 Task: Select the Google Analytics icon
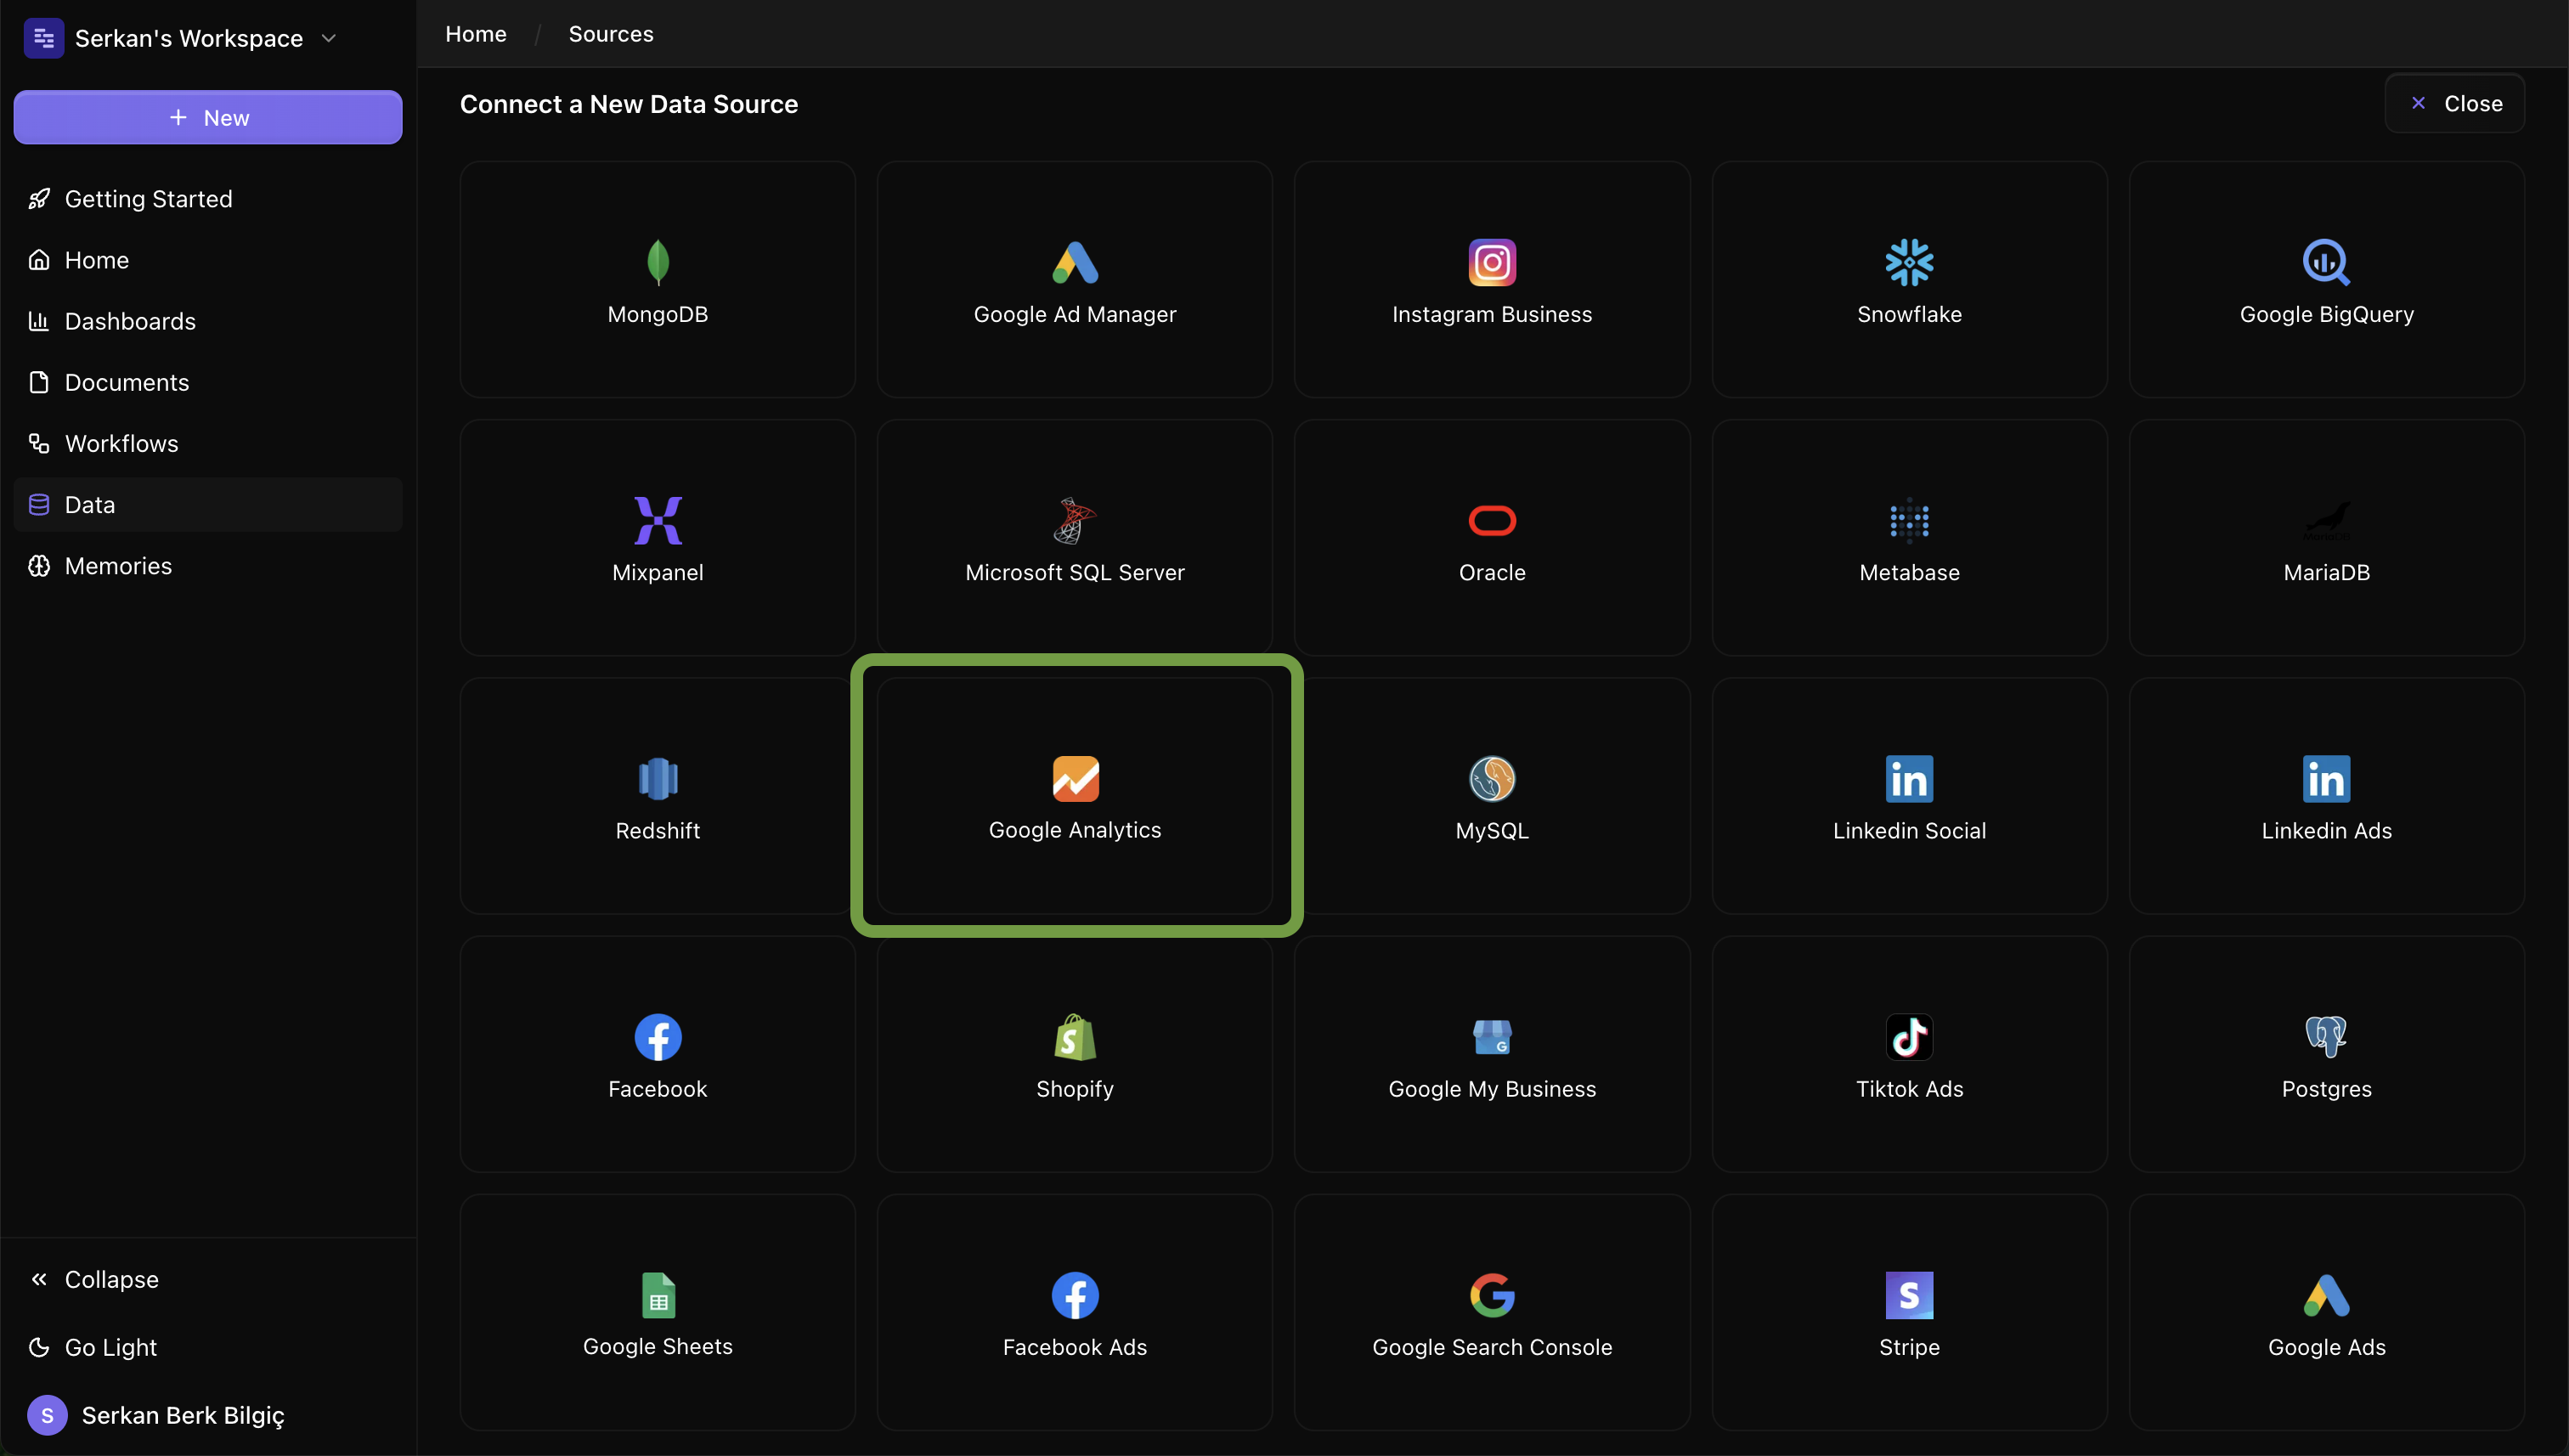pos(1075,778)
